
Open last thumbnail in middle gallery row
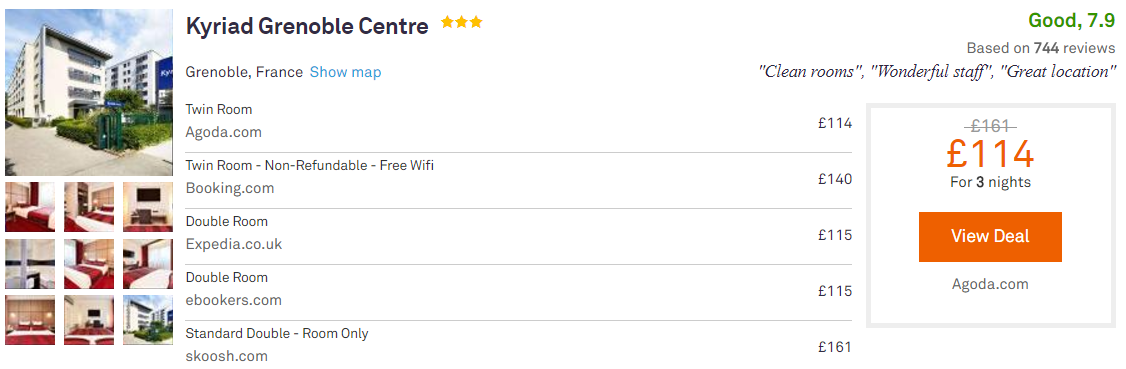point(148,263)
